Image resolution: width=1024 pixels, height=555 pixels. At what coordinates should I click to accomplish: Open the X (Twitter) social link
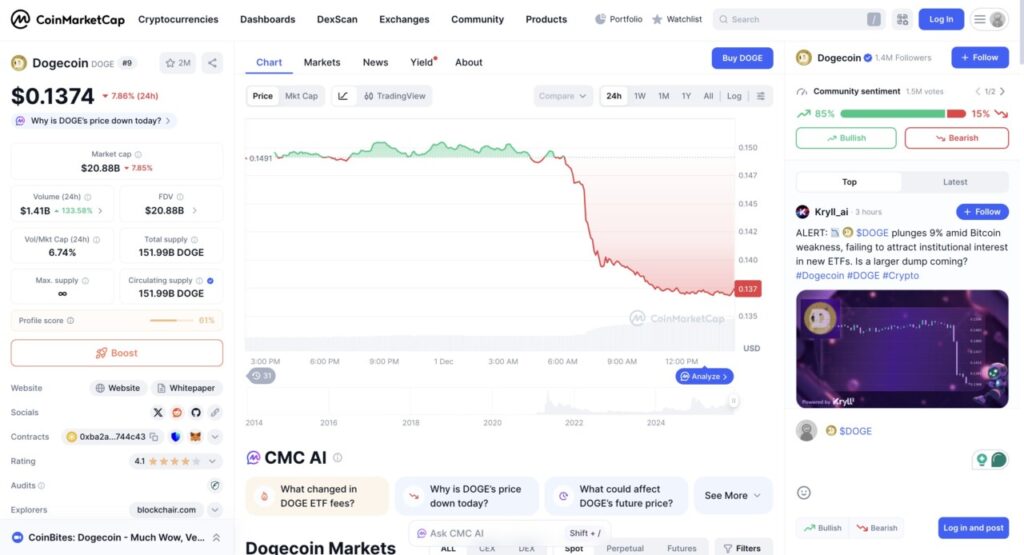158,412
